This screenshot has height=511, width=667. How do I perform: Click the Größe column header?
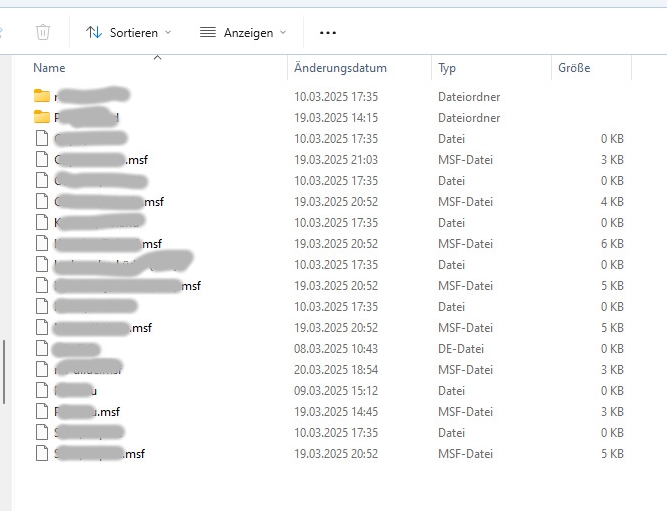(574, 68)
